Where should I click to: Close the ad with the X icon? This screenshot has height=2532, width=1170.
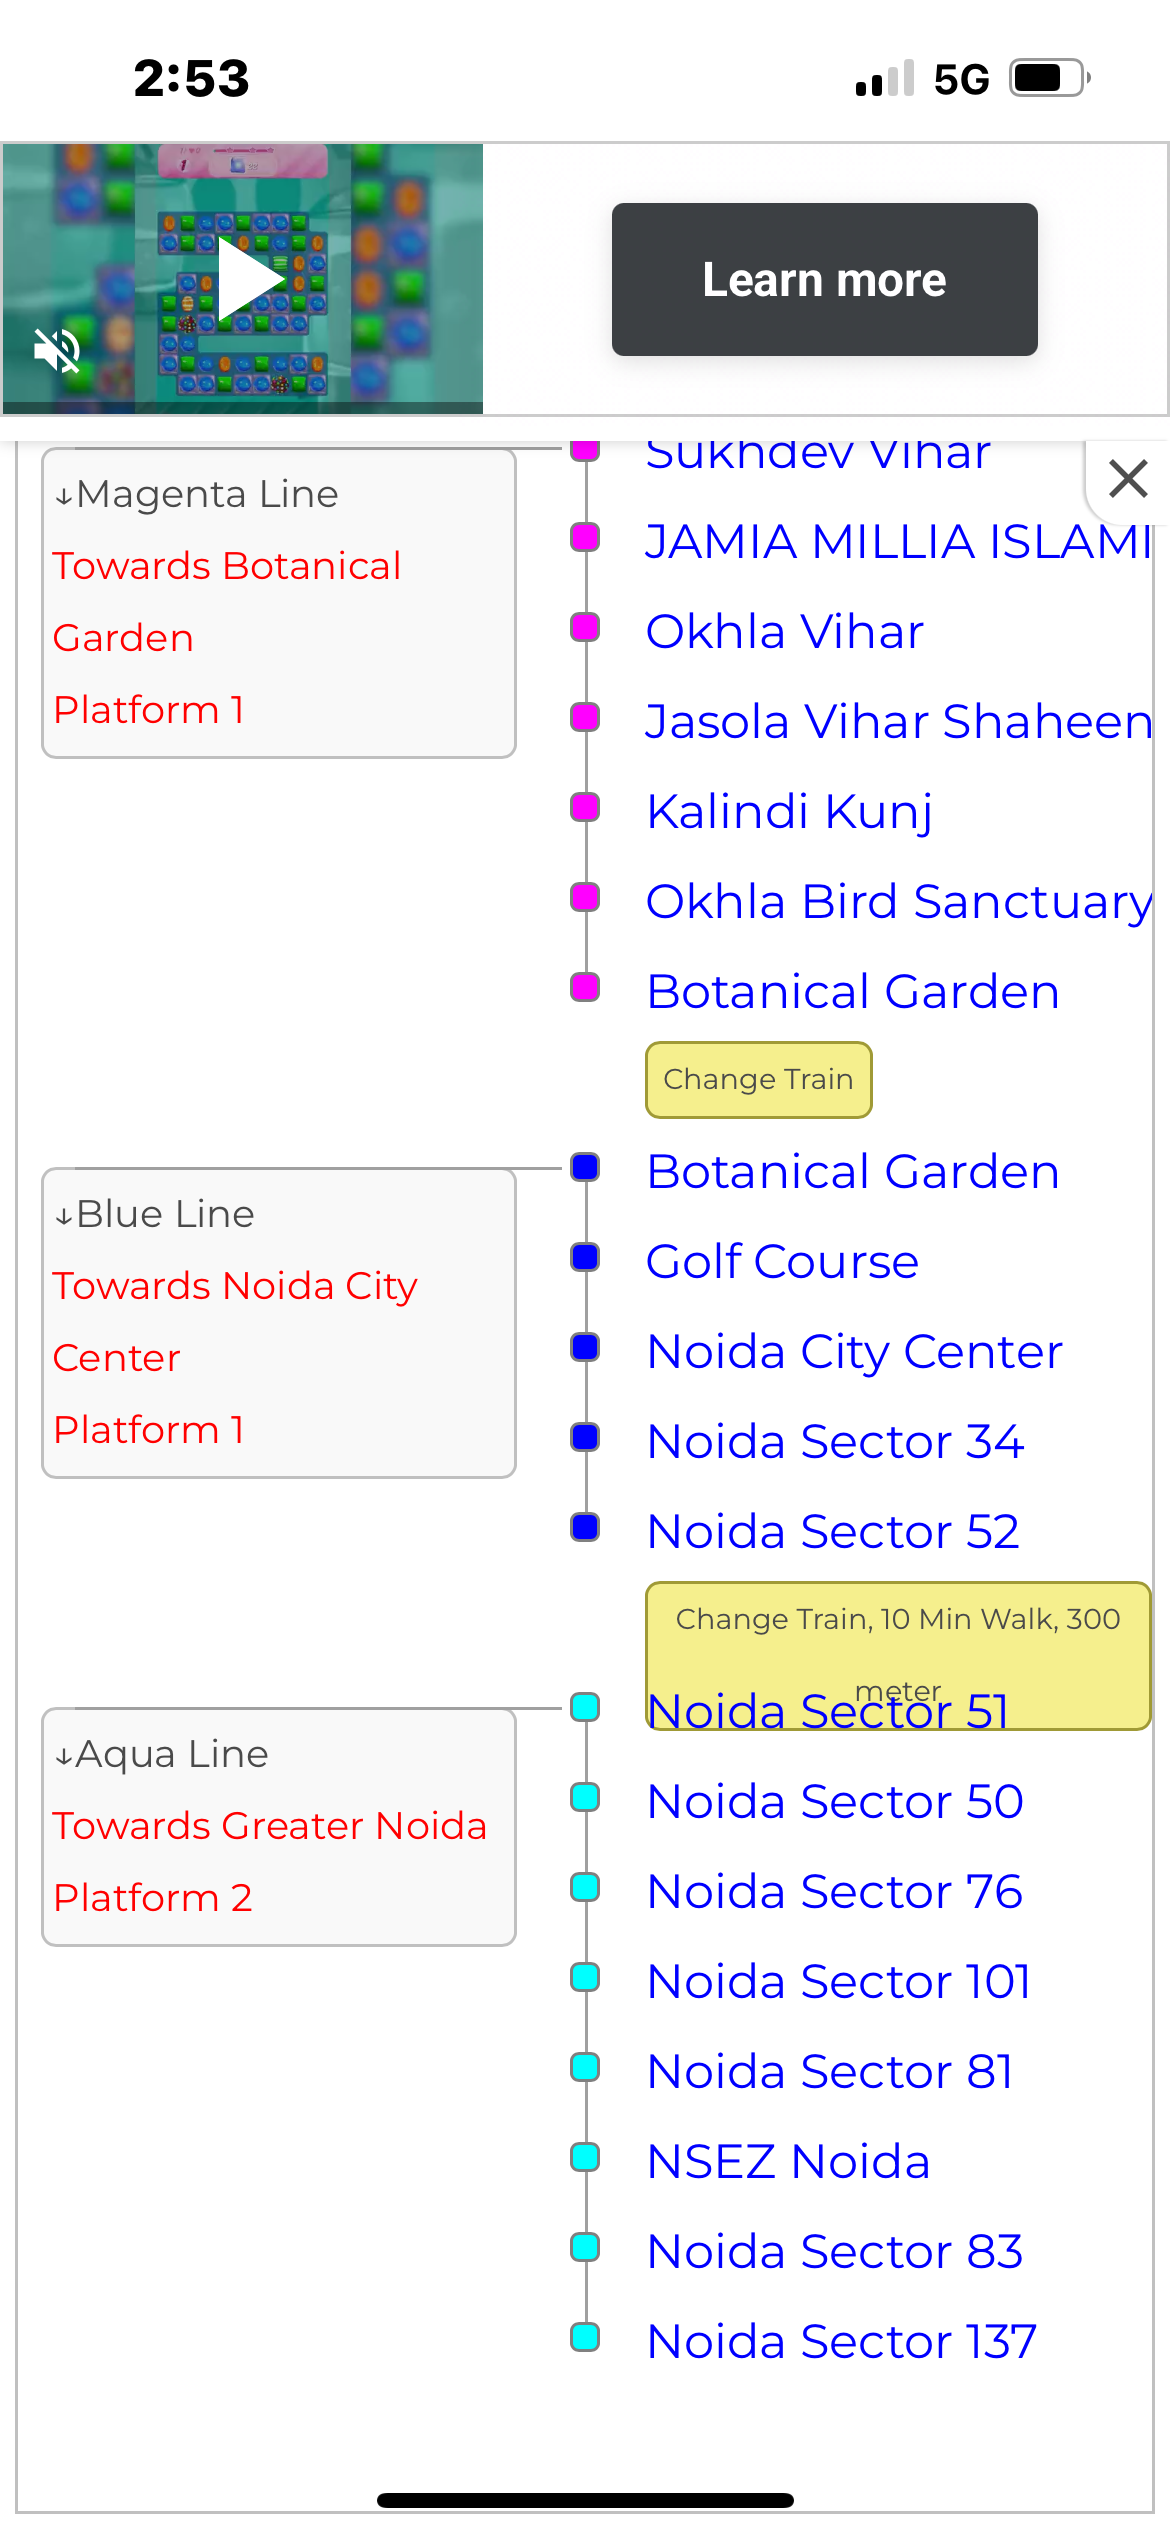pyautogui.click(x=1128, y=479)
